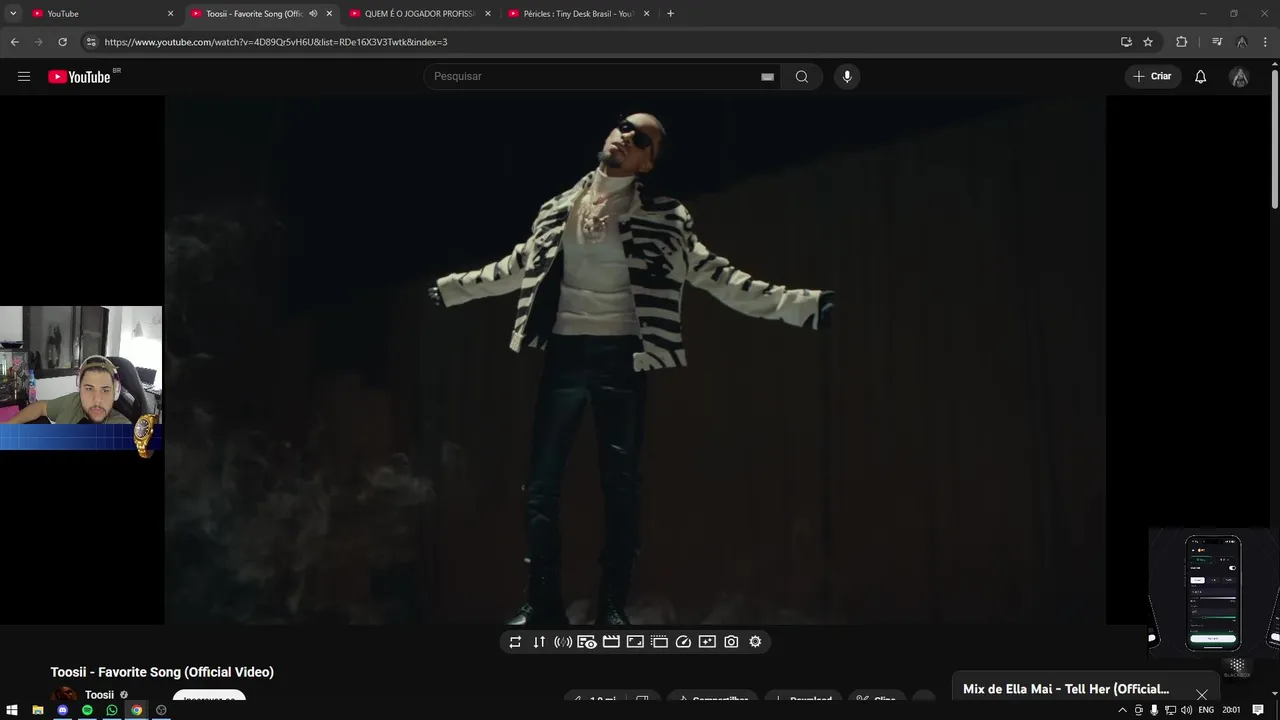Click the magnifier search button
The image size is (1280, 720).
point(802,77)
